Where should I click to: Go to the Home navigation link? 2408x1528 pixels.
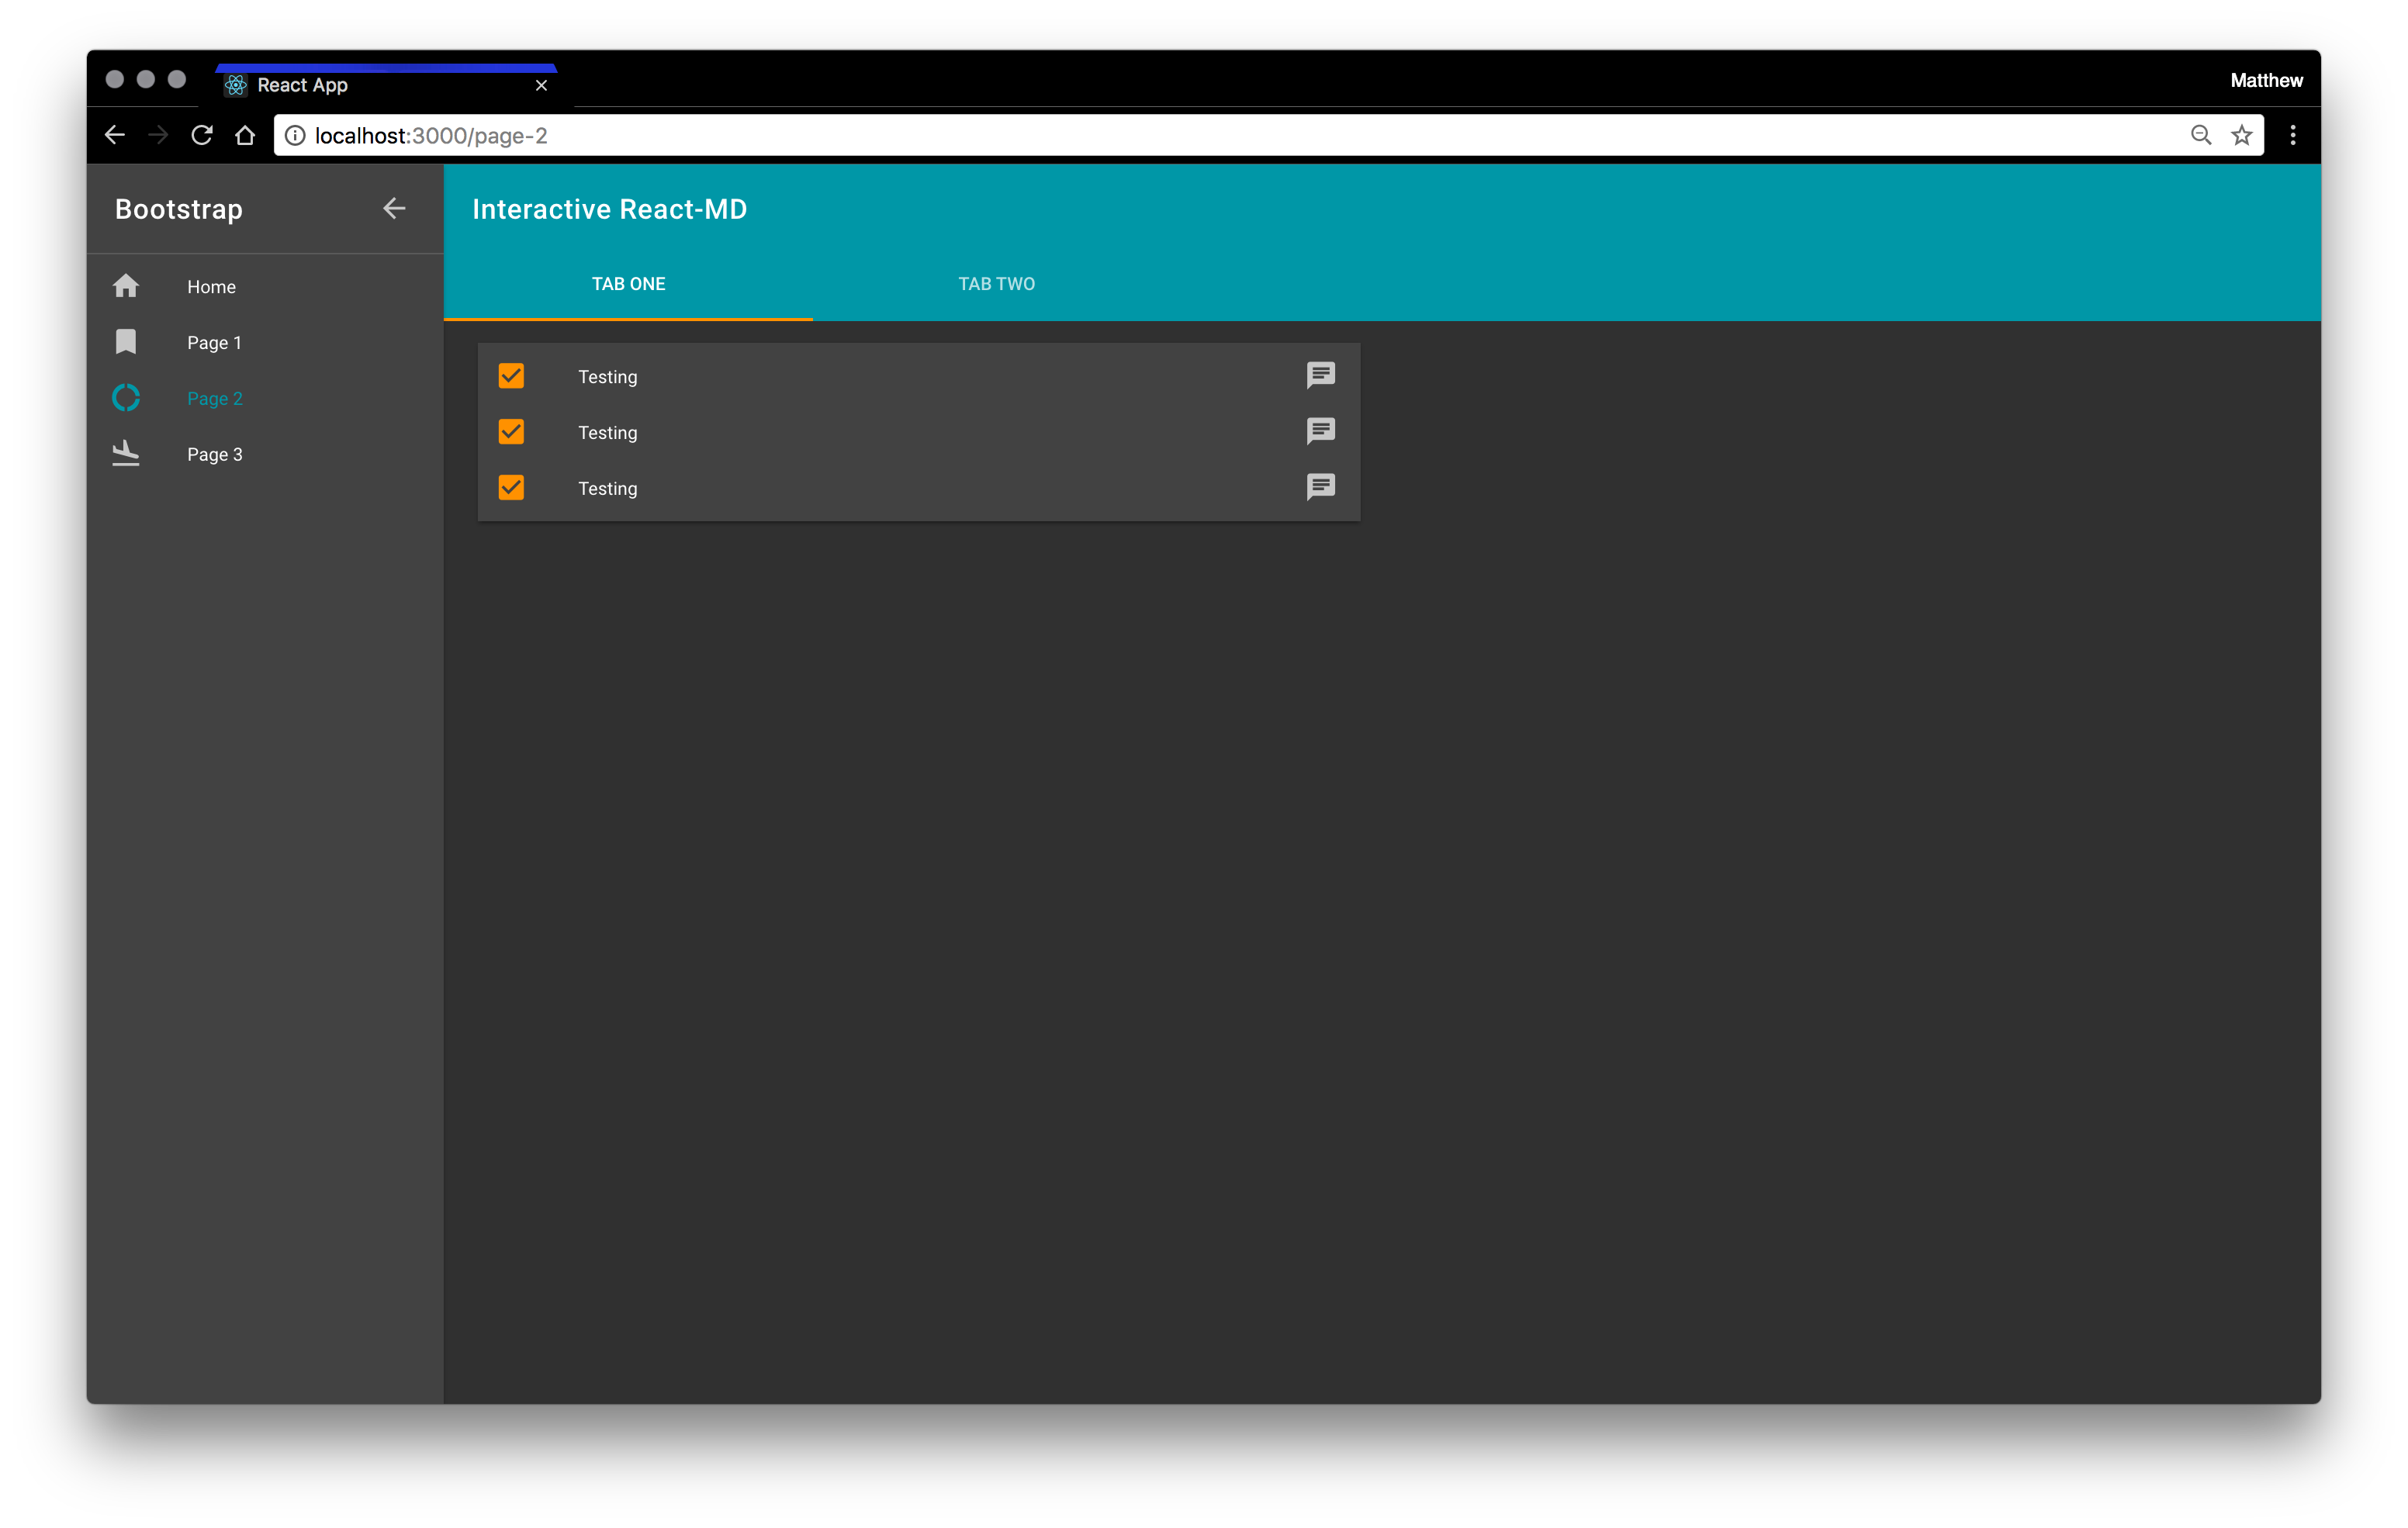coord(211,287)
